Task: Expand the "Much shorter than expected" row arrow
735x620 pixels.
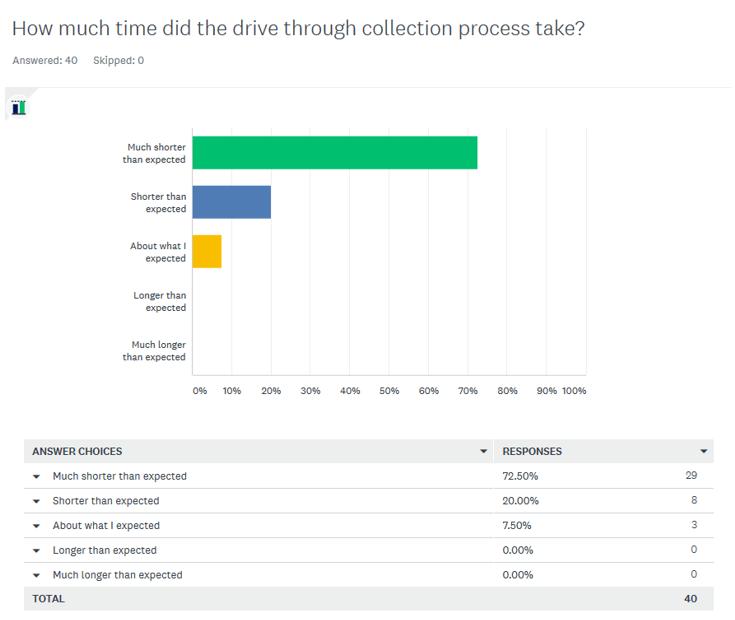Action: click(37, 477)
